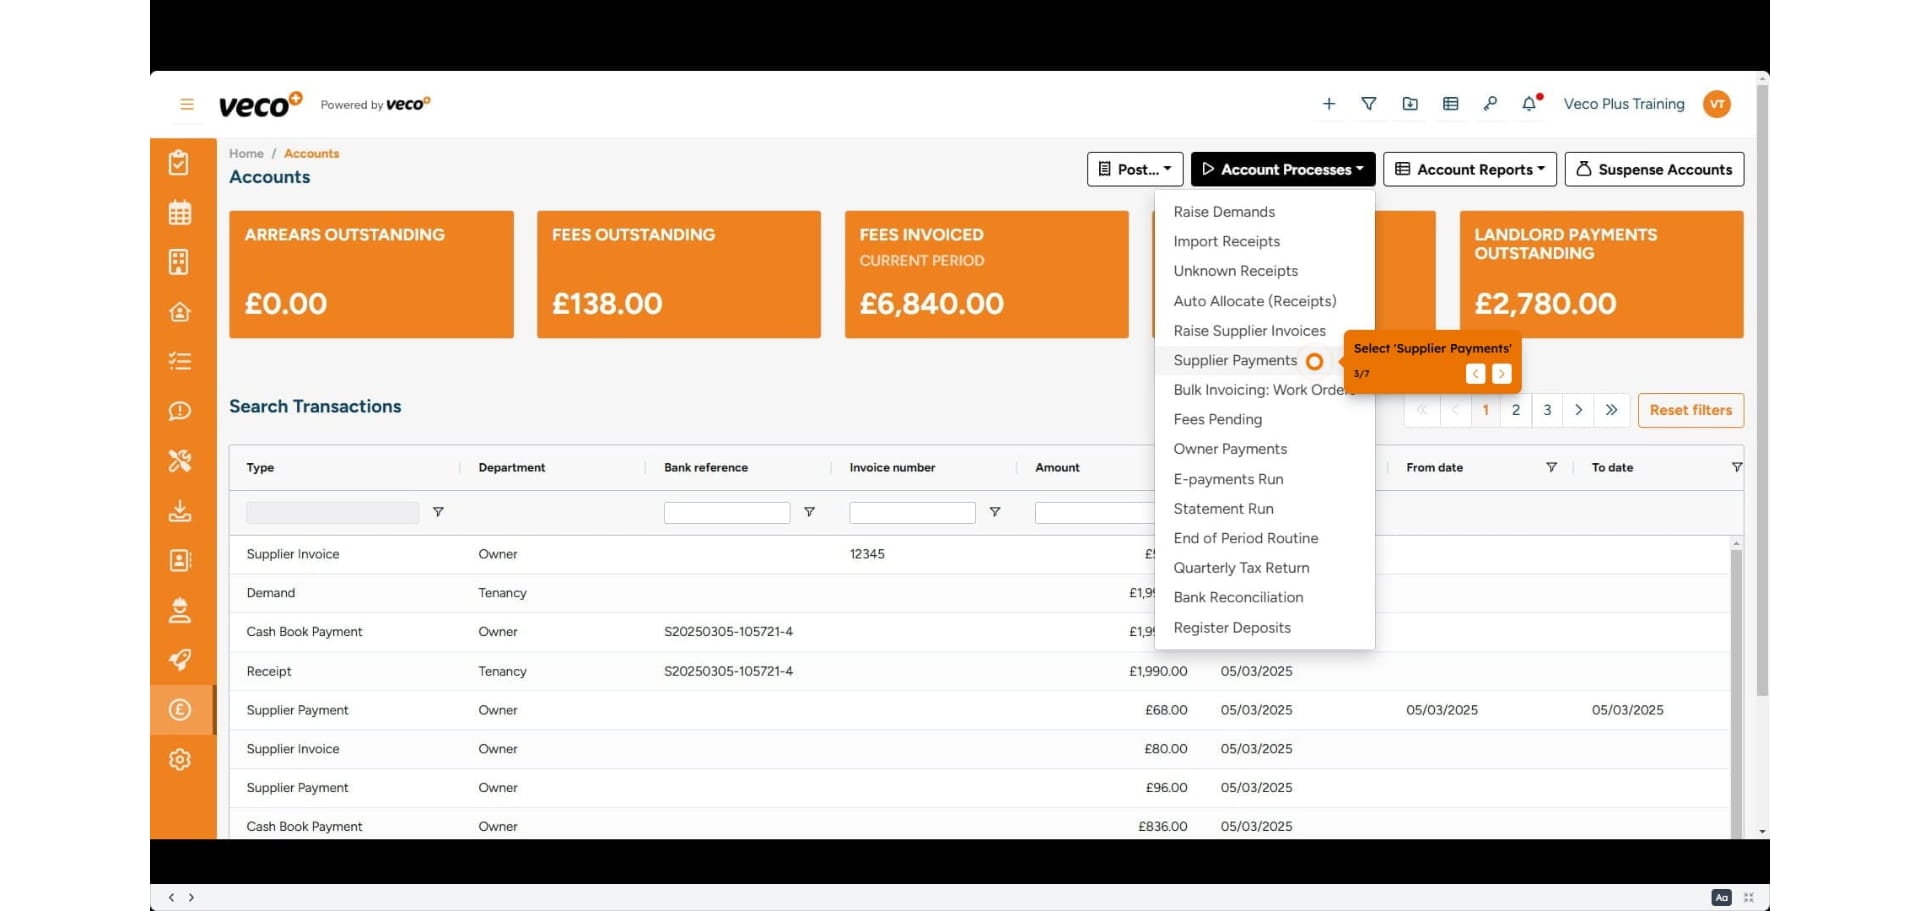Click the To date header filter funnel
The height and width of the screenshot is (911, 1920).
(x=1737, y=467)
